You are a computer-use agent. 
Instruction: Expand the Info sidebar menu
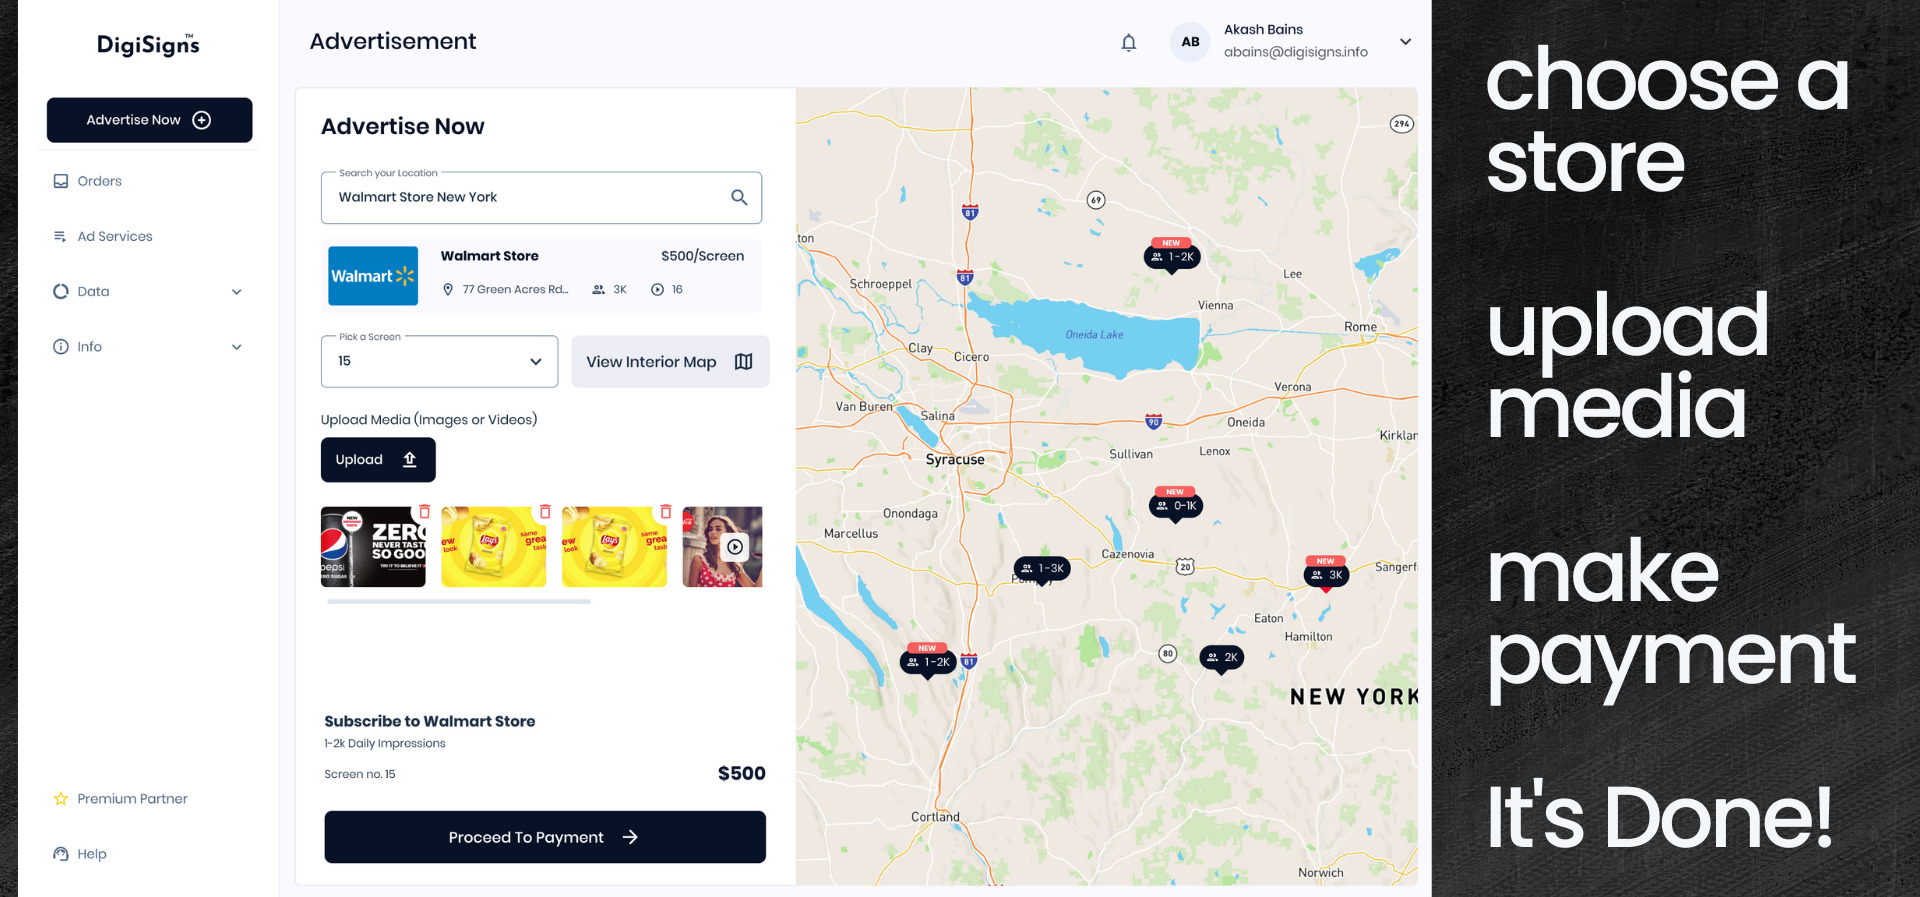[x=236, y=347]
